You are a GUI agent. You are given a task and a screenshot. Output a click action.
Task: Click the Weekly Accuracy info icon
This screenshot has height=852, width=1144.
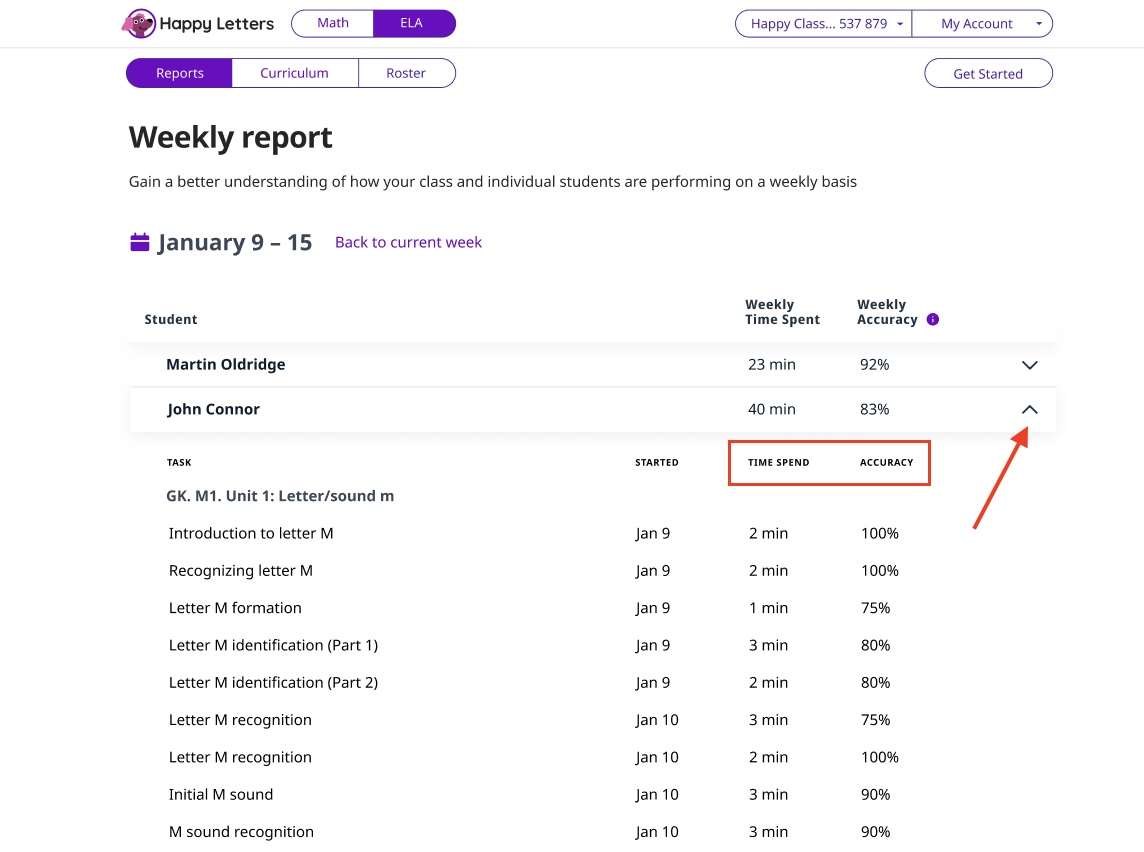click(x=933, y=320)
